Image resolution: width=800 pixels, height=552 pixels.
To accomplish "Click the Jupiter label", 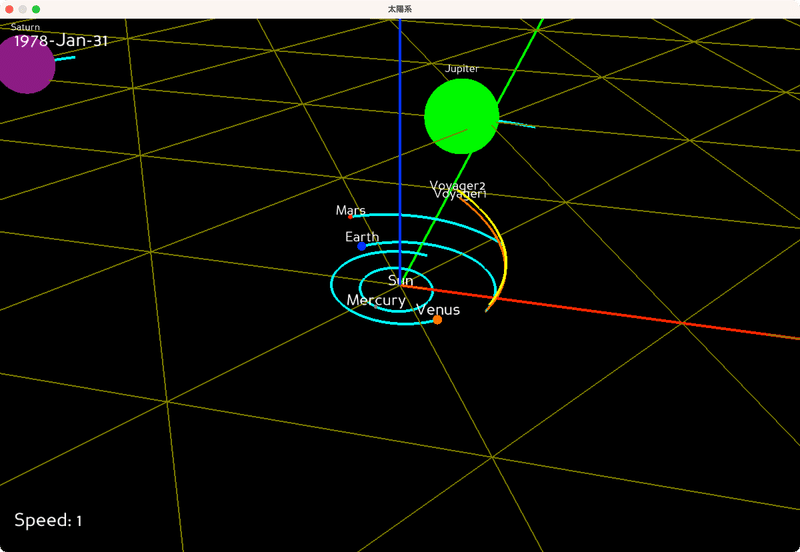I will pyautogui.click(x=462, y=69).
